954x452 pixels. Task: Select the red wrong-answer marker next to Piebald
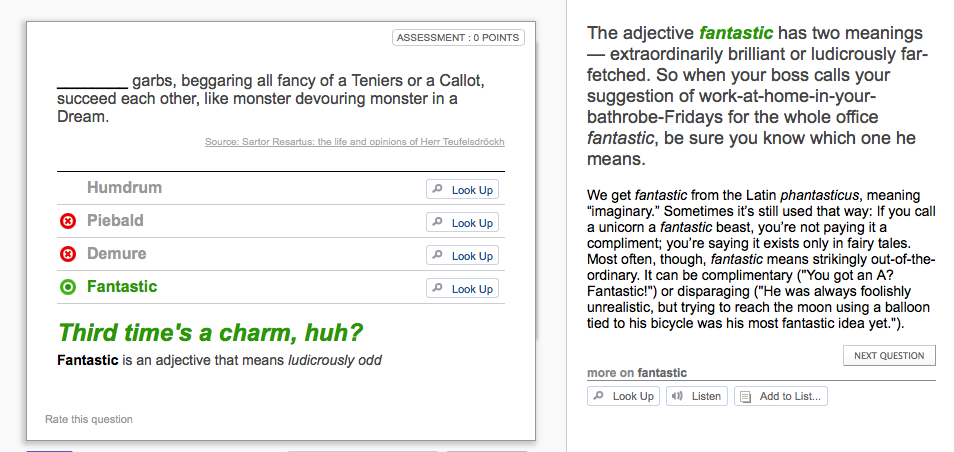[68, 221]
